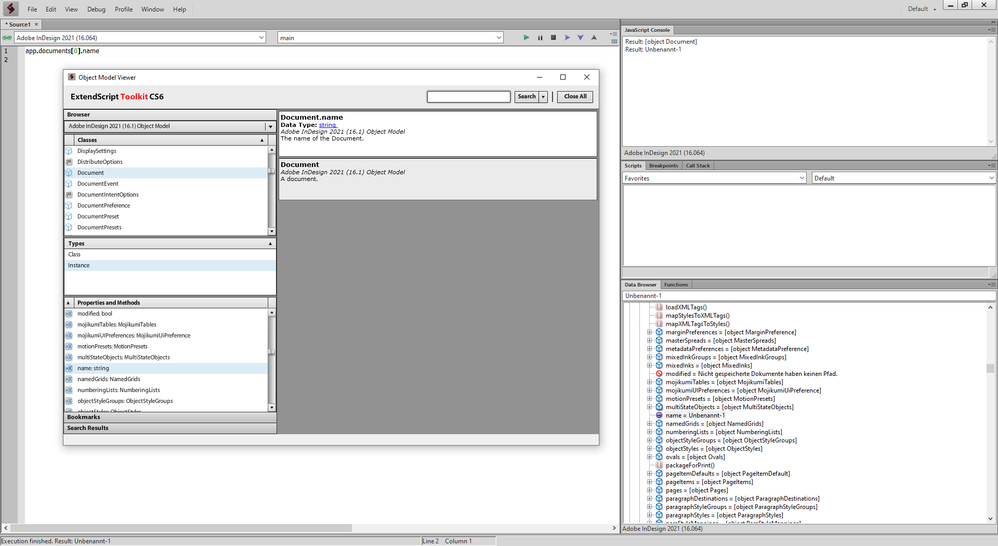This screenshot has width=998, height=546.
Task: Open the File menu
Action: 32,9
